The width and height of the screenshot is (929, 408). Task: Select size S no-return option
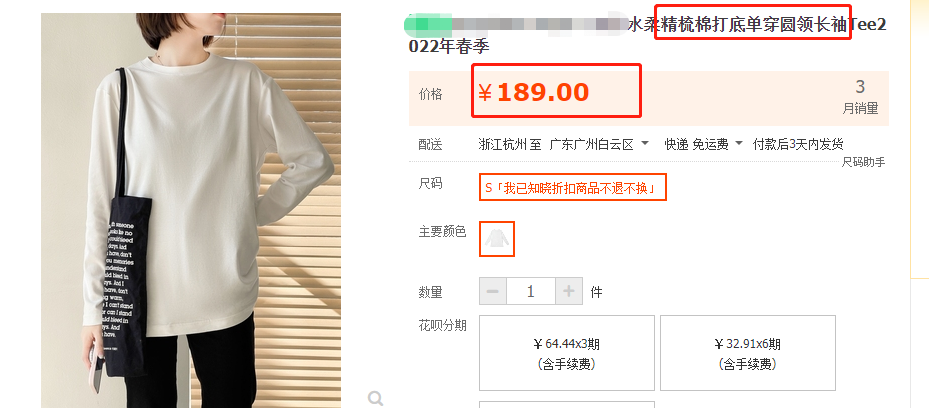[x=573, y=187]
